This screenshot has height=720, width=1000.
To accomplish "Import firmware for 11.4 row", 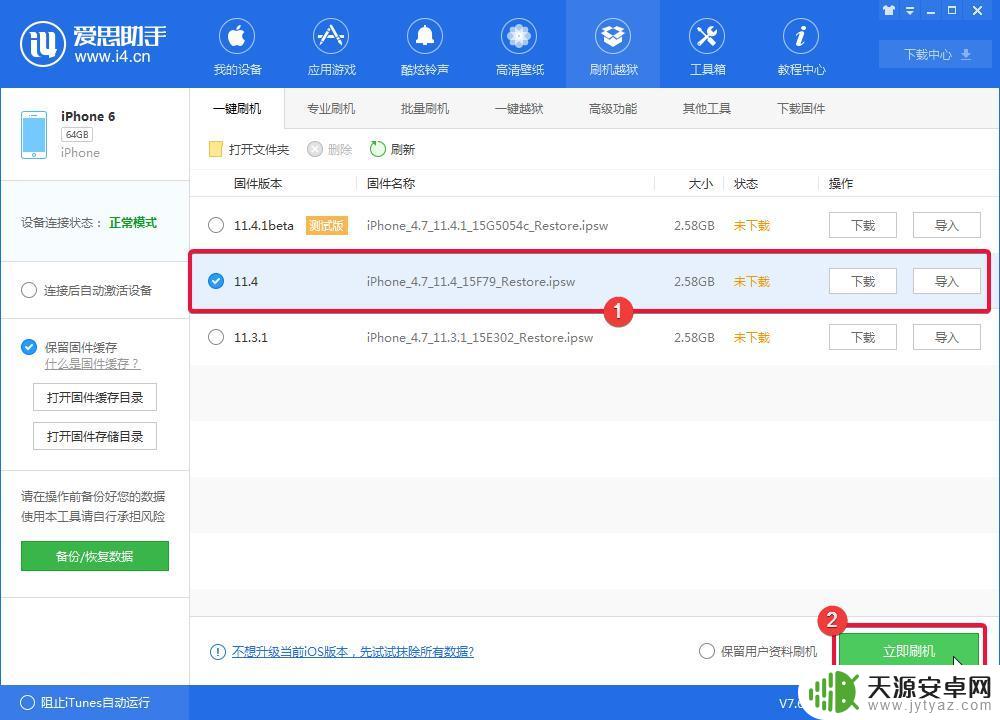I will tap(946, 281).
